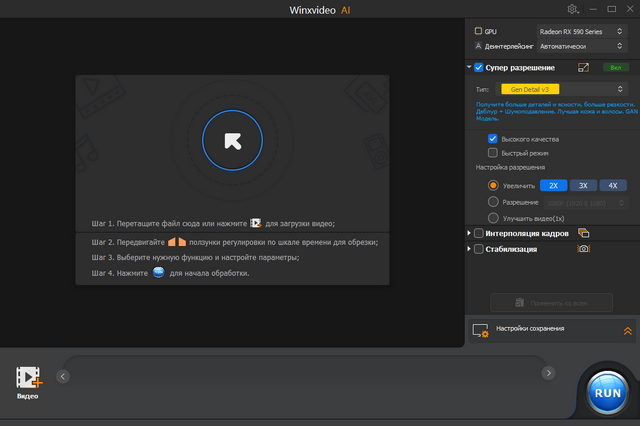Select the Разрешение radio button
Viewport: 640px width, 426px height.
493,202
